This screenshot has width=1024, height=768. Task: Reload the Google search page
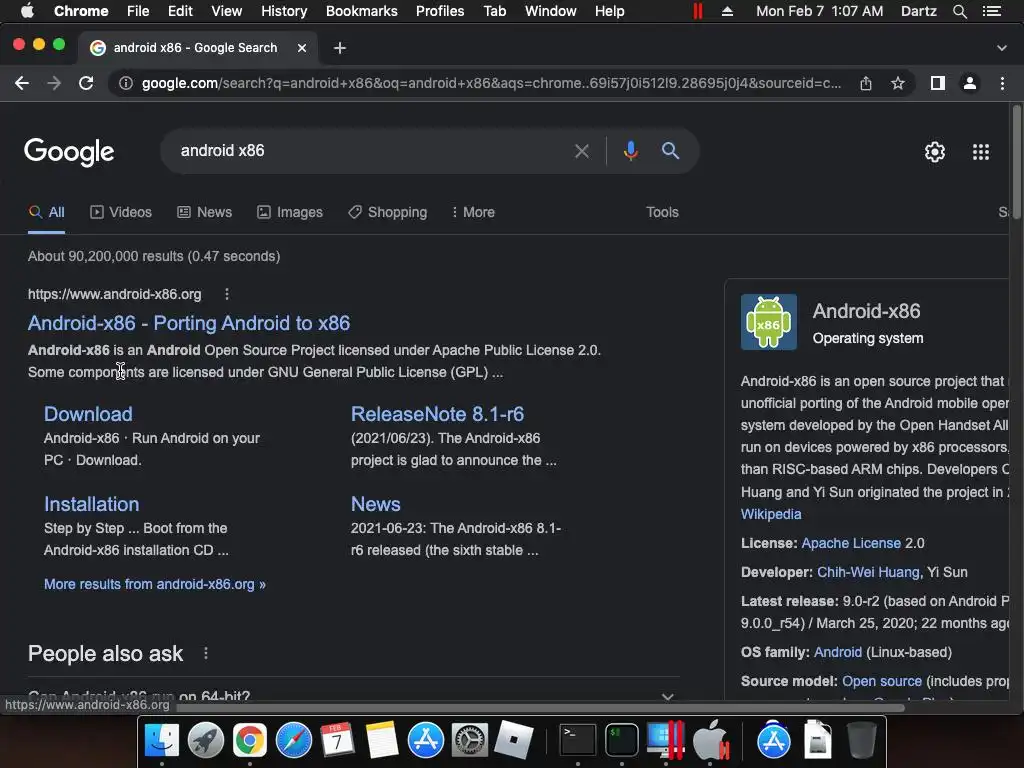point(86,83)
